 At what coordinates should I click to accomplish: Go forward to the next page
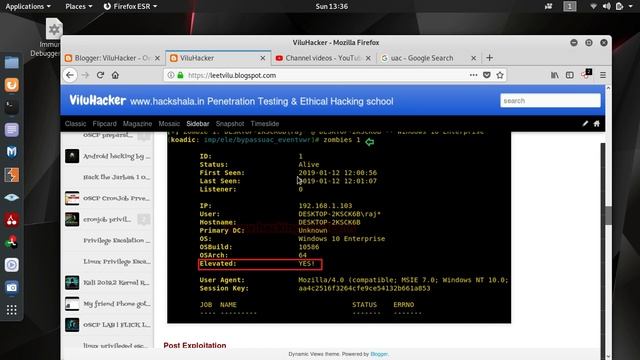click(x=85, y=75)
